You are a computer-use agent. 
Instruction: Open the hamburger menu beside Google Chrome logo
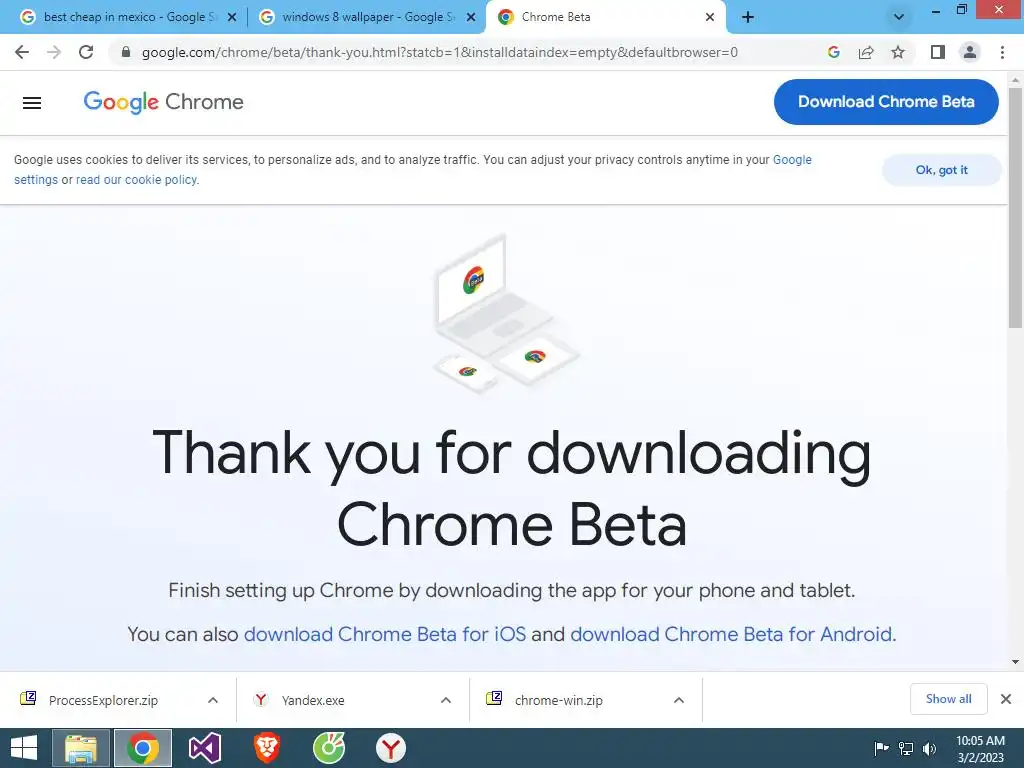(31, 103)
